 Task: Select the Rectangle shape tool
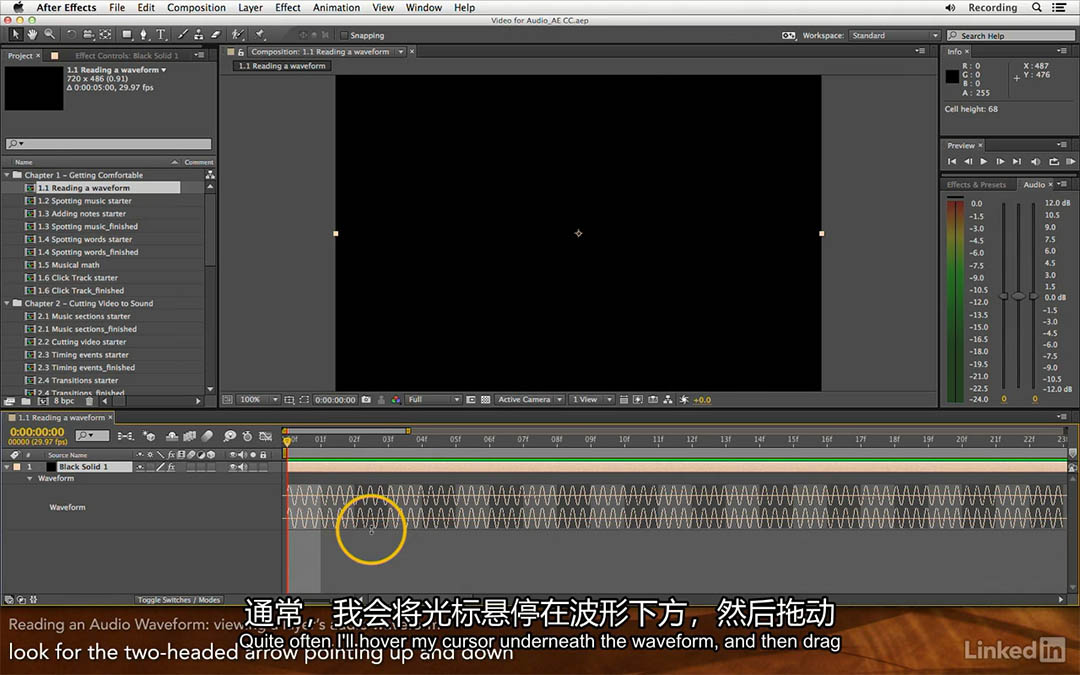127,34
